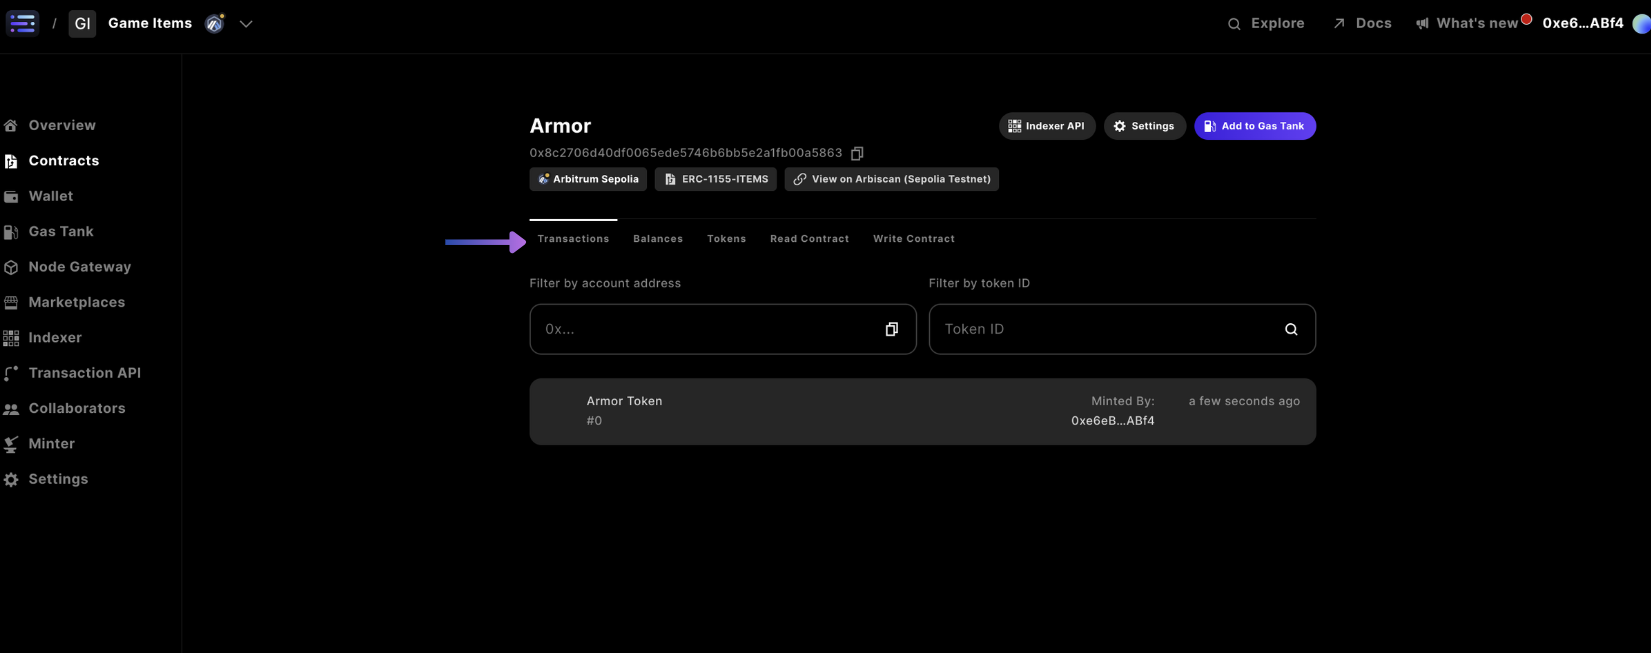Open Collaborators in the sidebar
The height and width of the screenshot is (653, 1651).
(x=76, y=408)
